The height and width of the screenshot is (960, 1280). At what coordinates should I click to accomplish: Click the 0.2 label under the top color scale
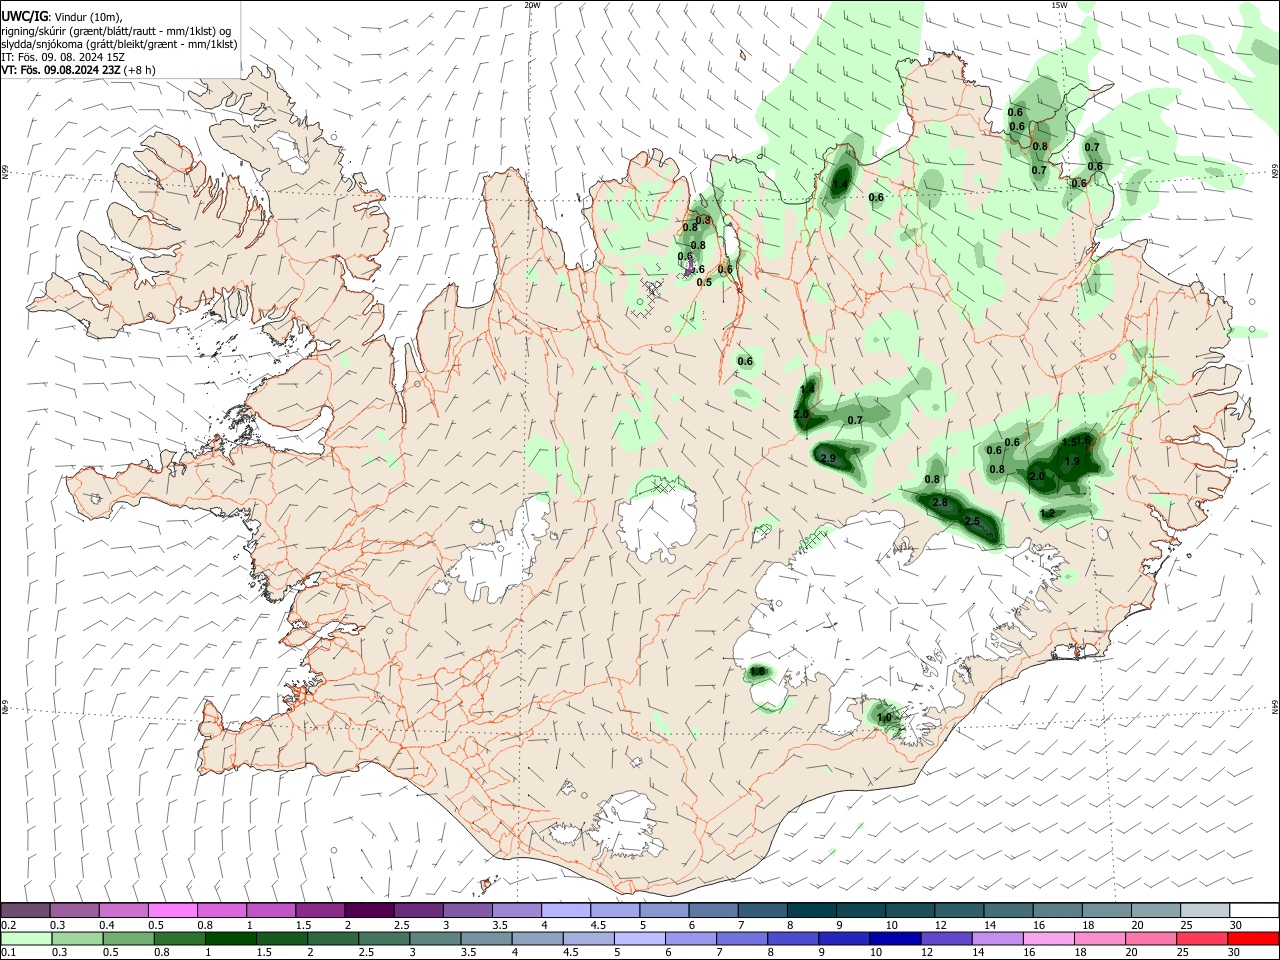pos(8,925)
